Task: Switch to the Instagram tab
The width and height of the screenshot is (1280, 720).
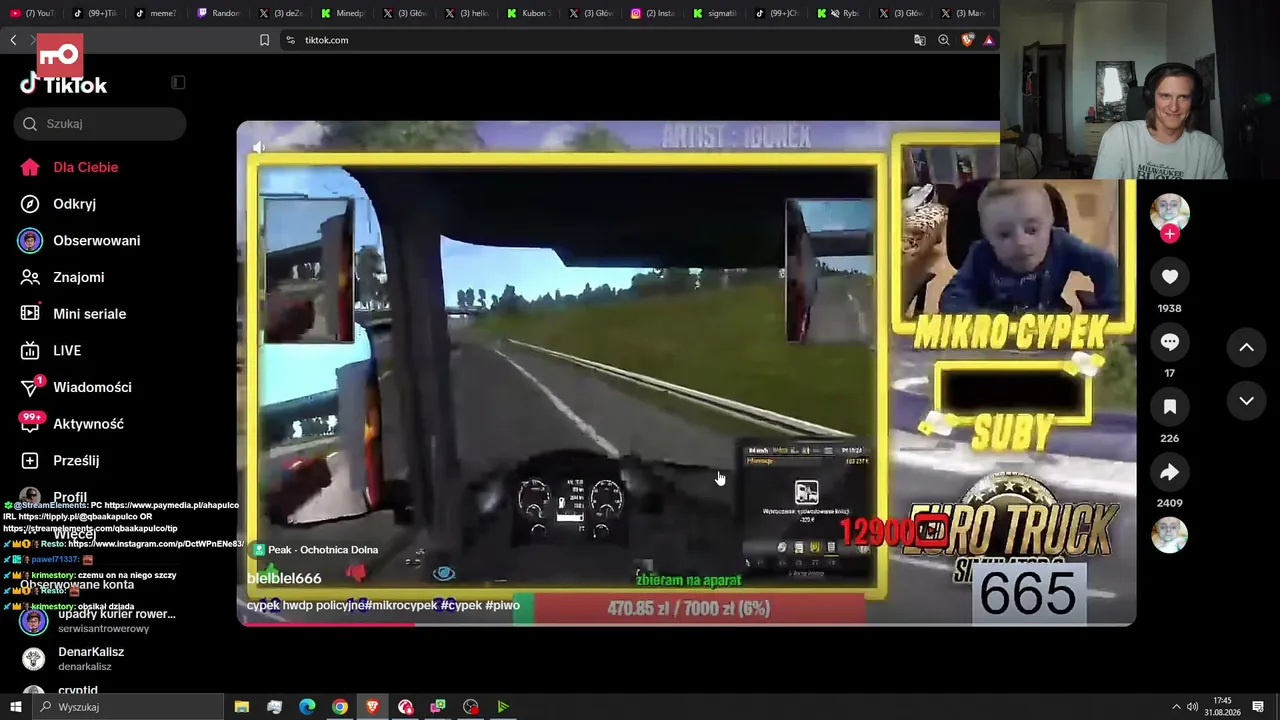Action: pyautogui.click(x=653, y=13)
